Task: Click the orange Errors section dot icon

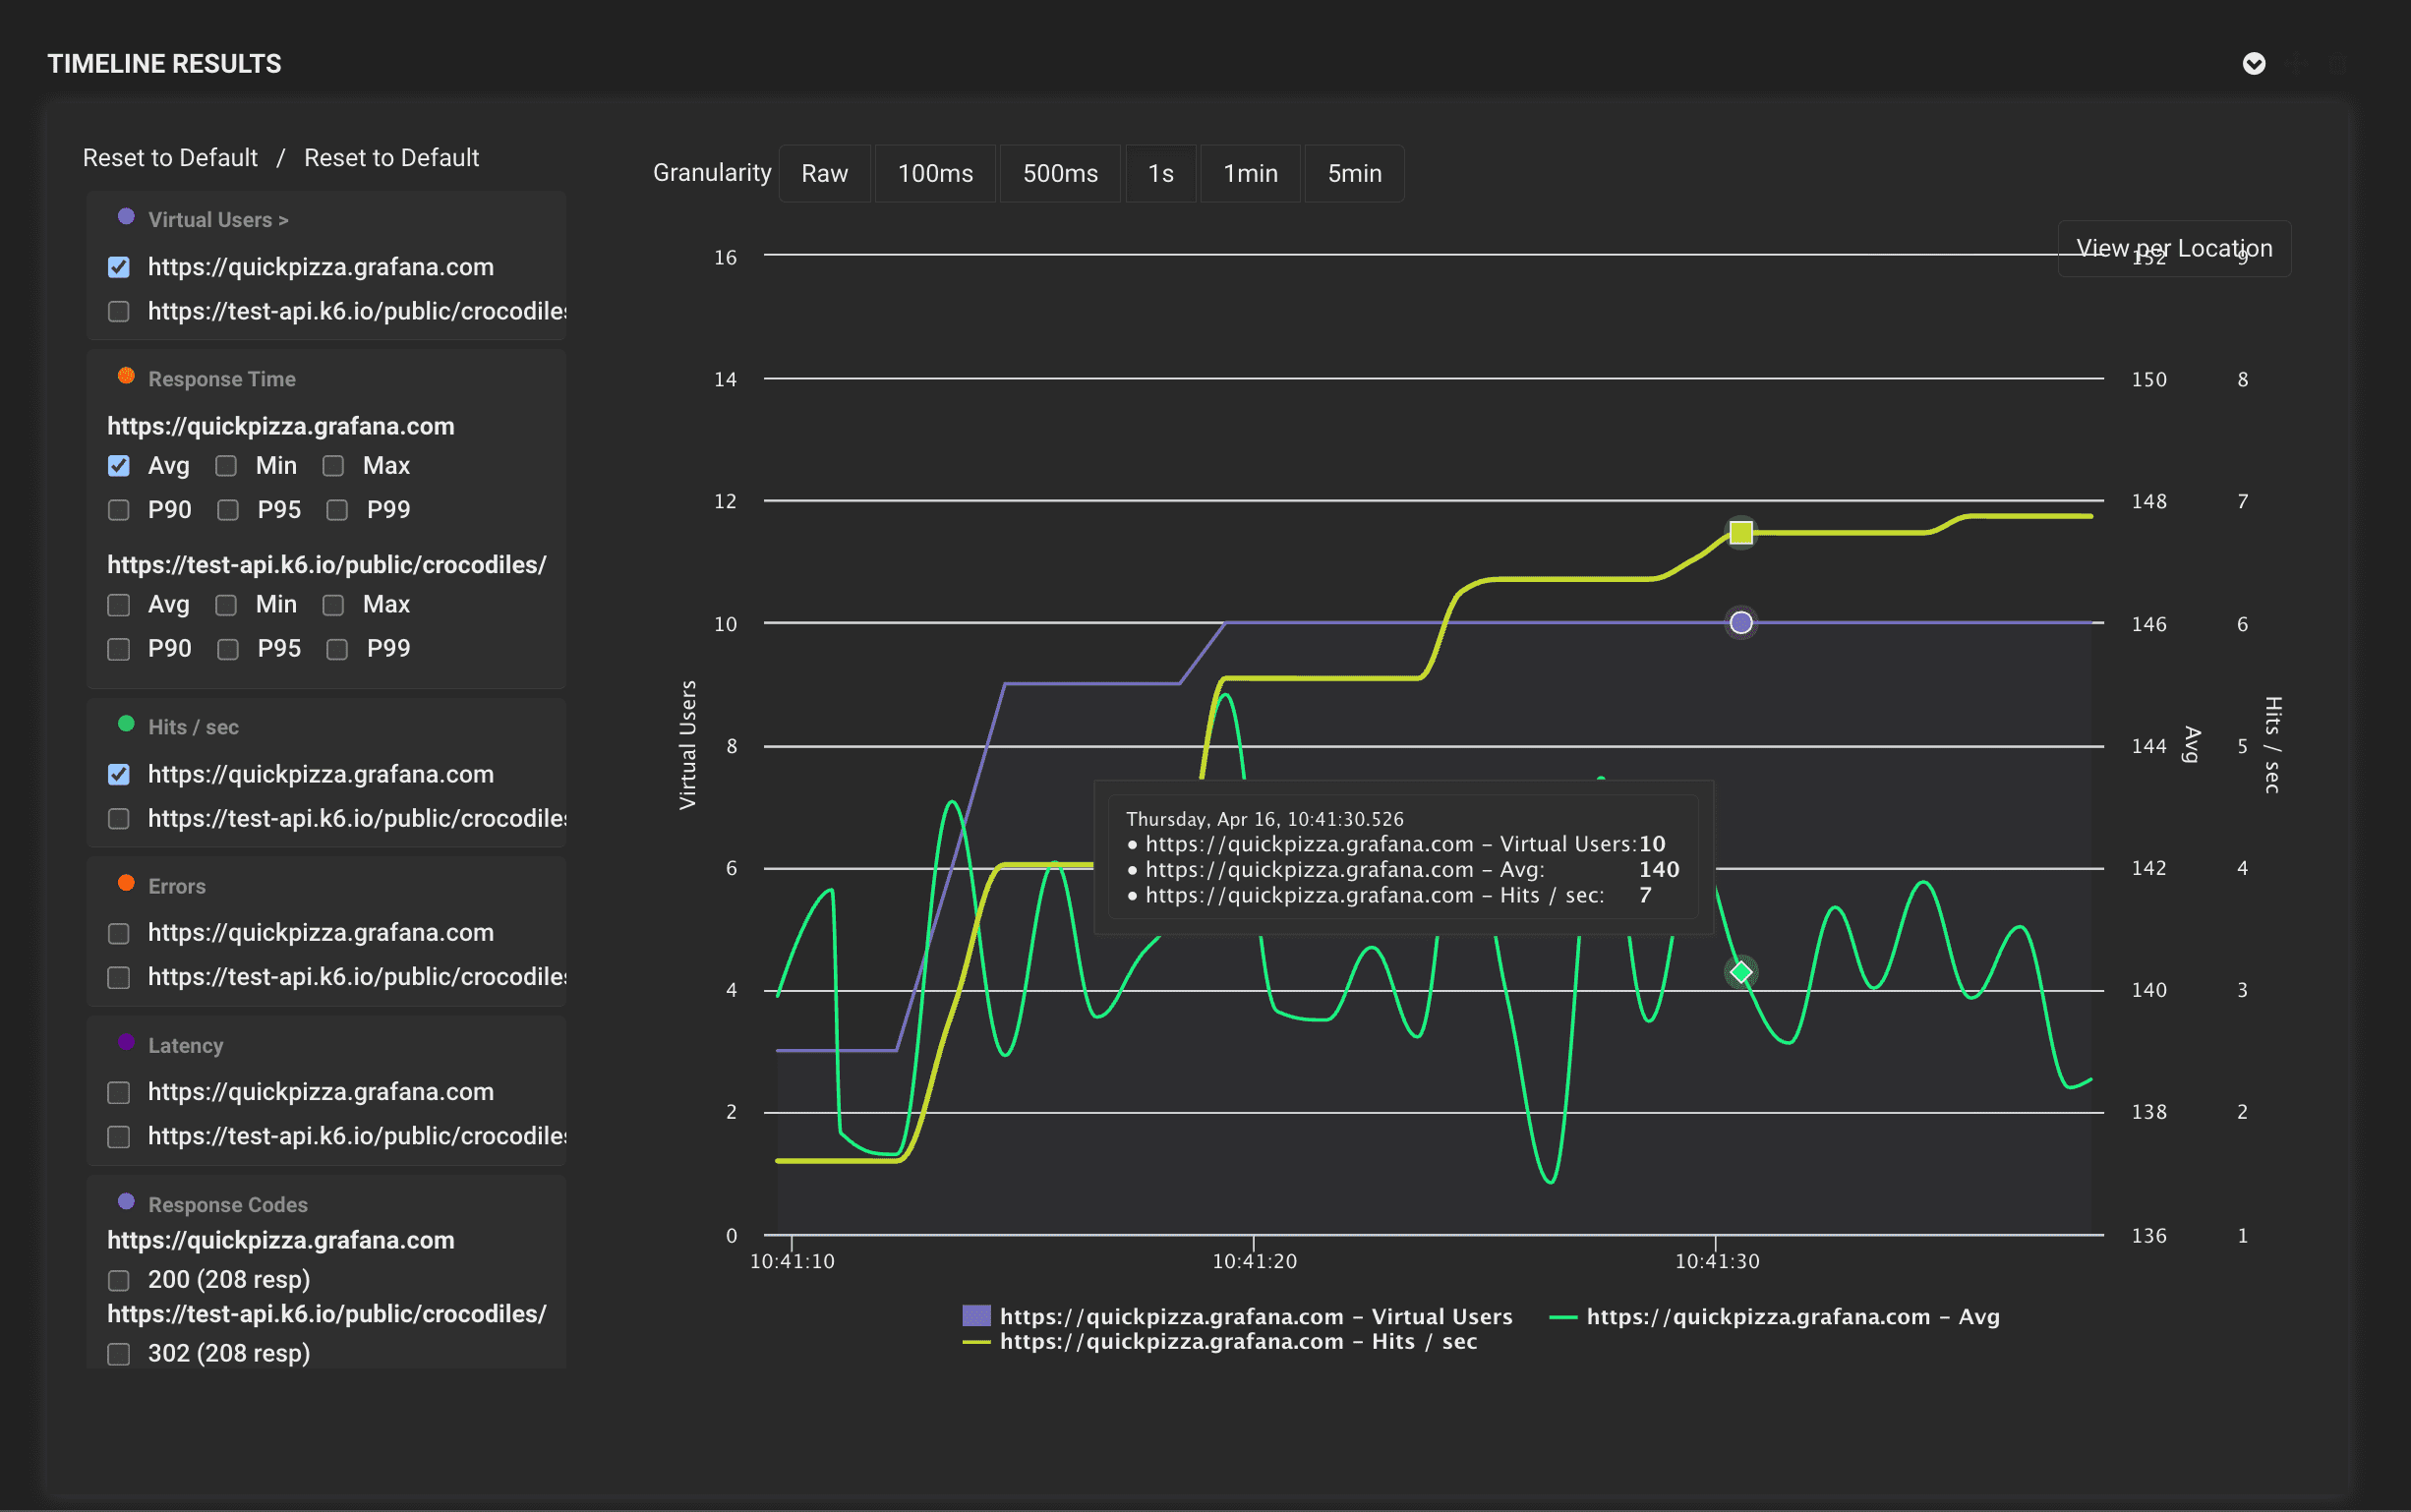Action: click(x=126, y=883)
